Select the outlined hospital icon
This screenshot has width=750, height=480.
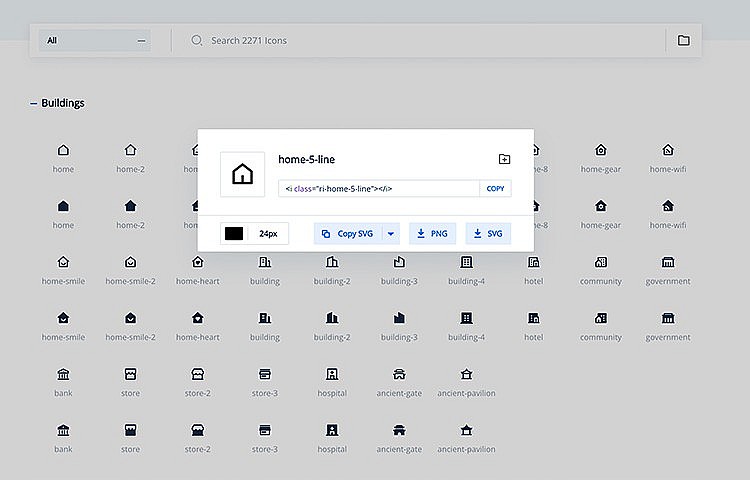(x=332, y=374)
